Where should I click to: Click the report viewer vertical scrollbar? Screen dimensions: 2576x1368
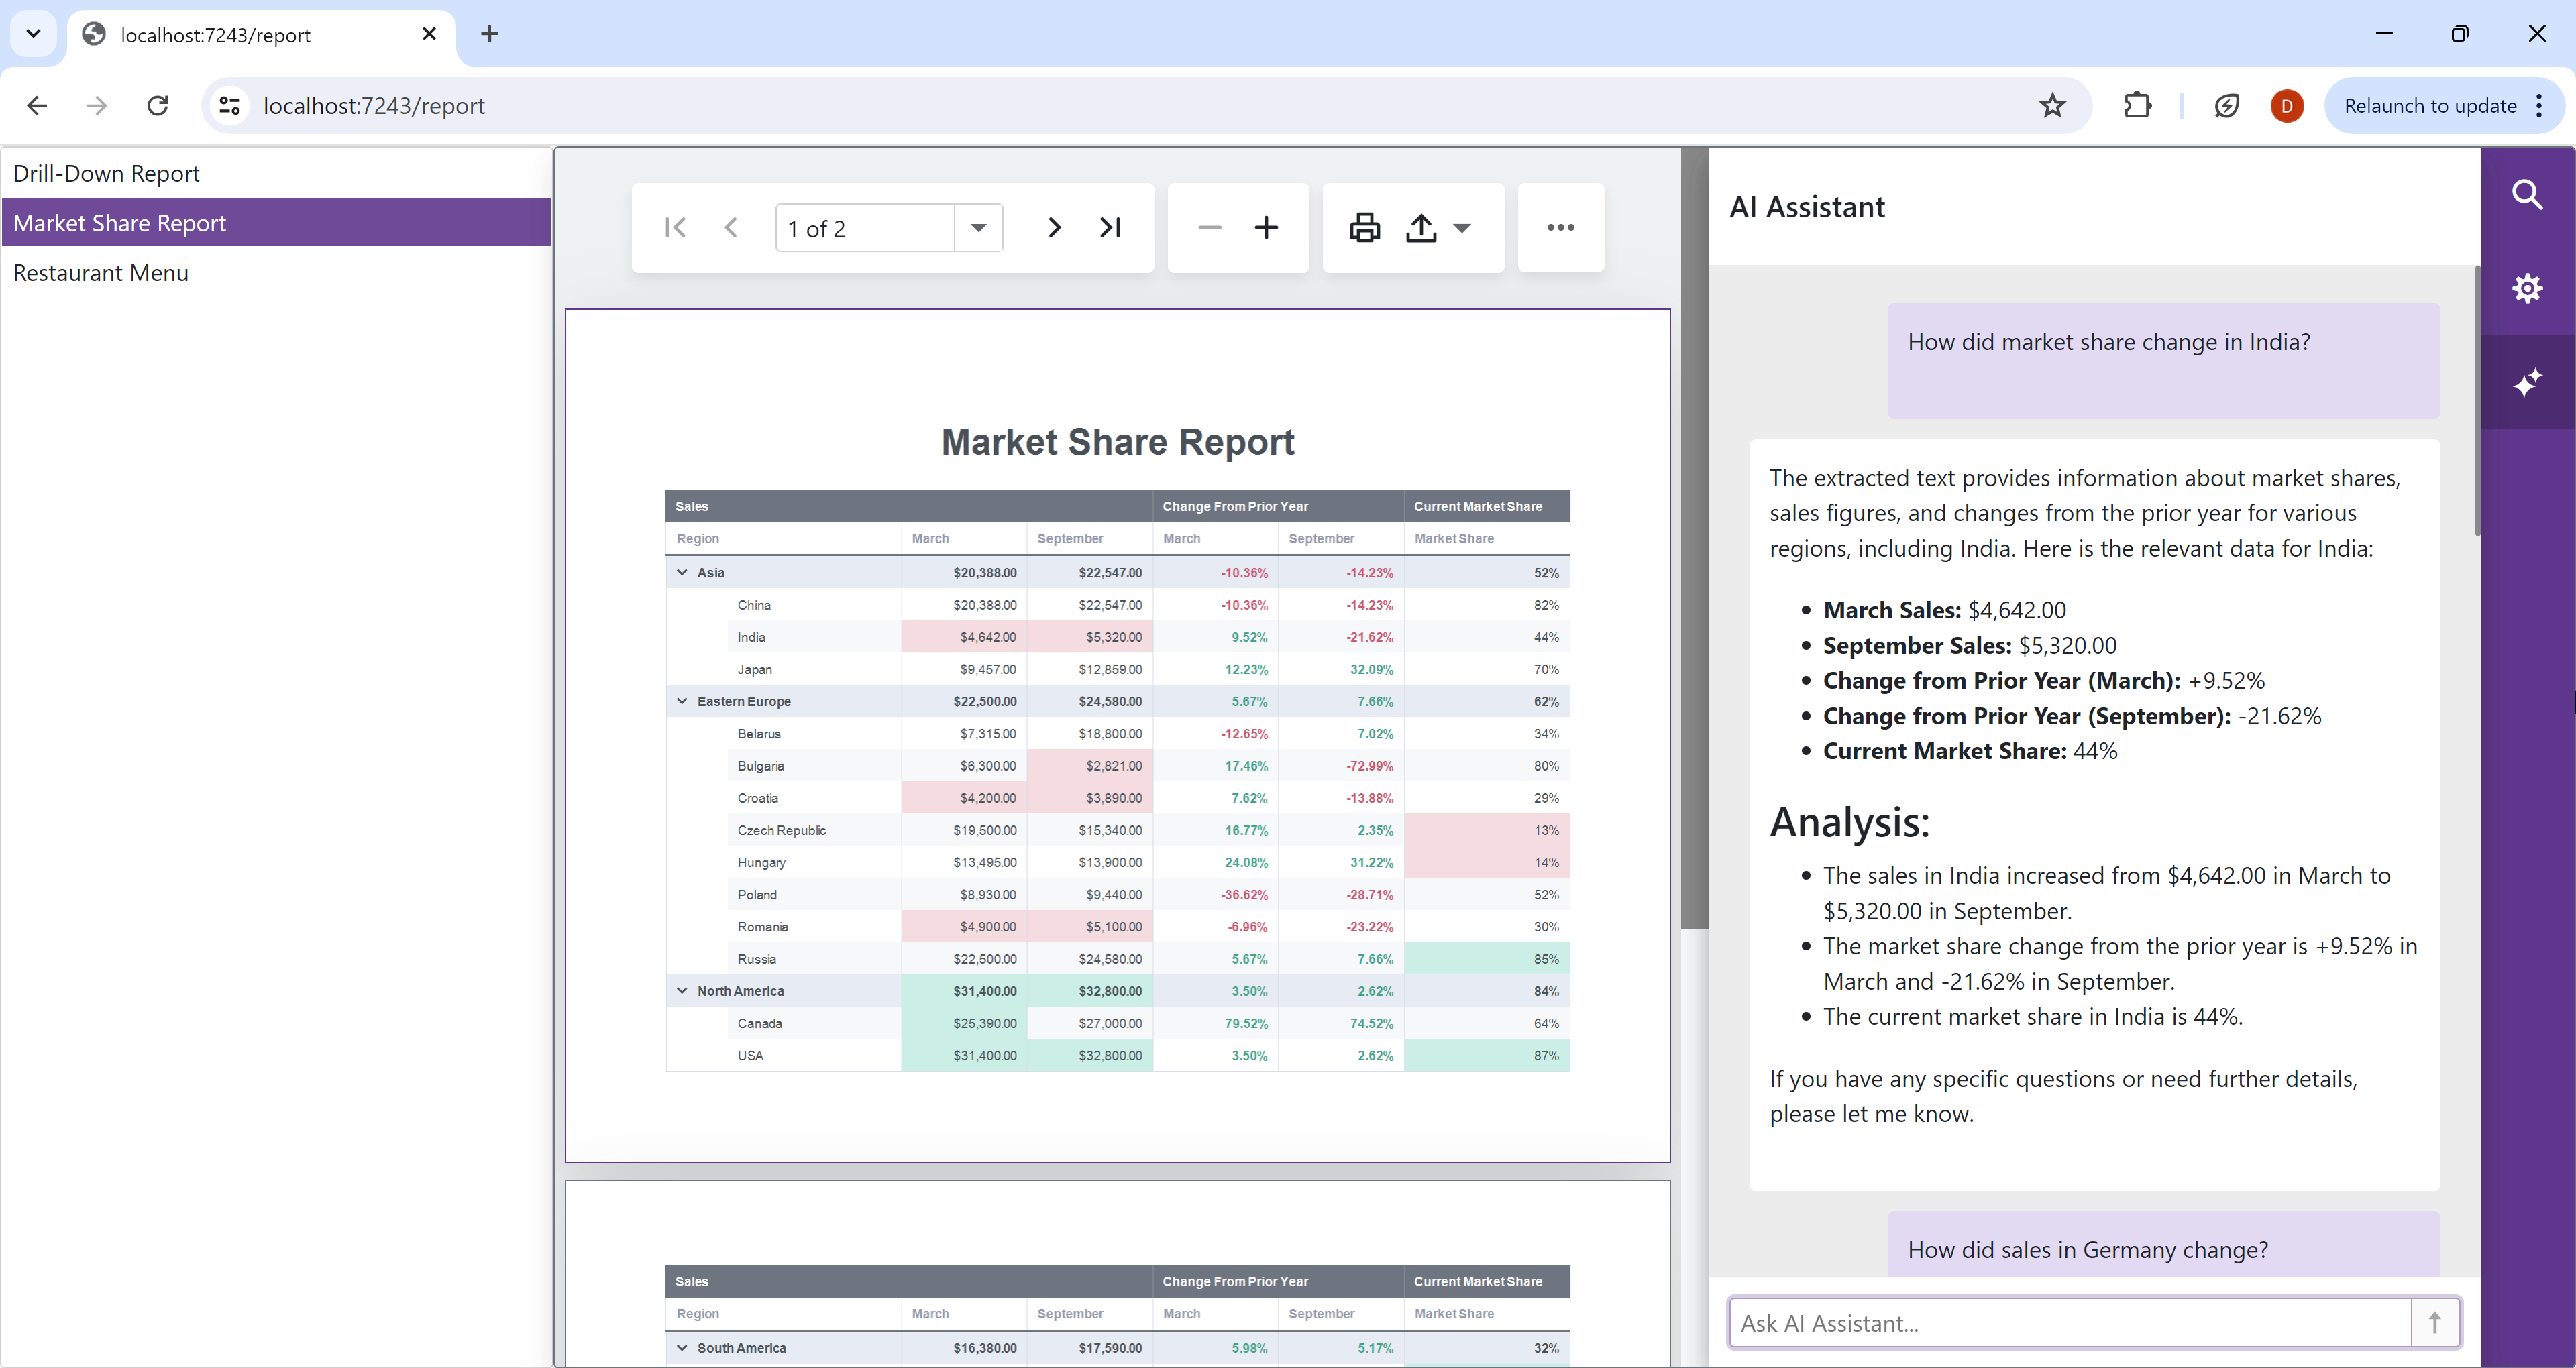point(1694,540)
